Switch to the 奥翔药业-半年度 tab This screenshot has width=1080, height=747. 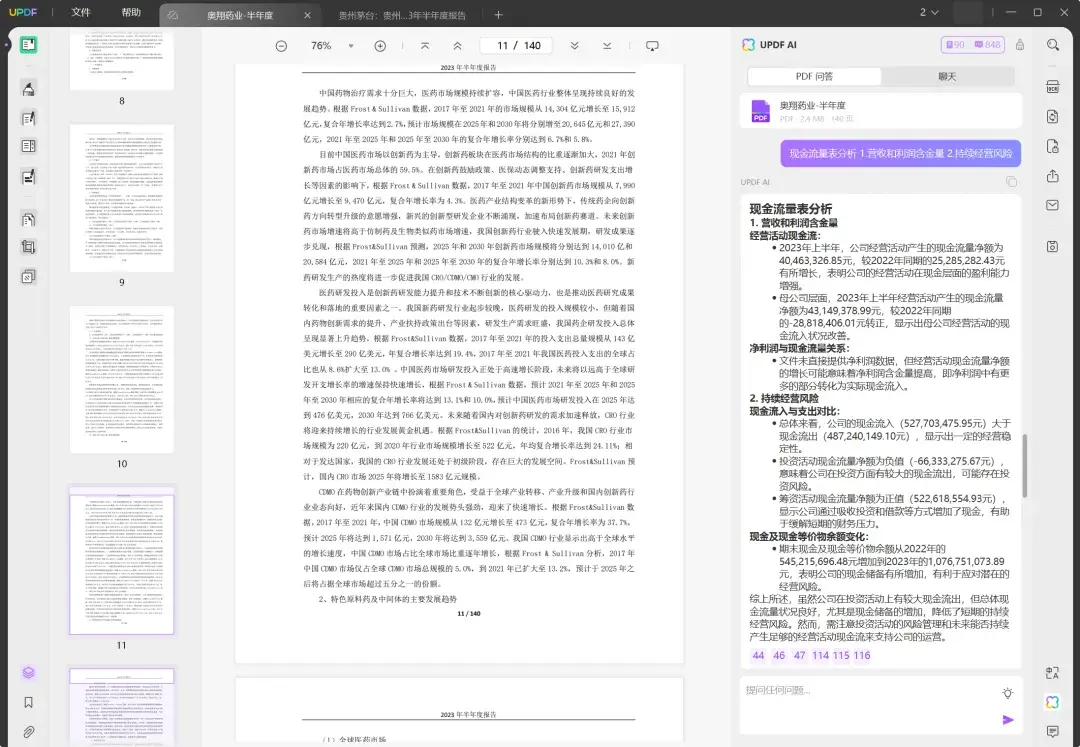tap(239, 15)
